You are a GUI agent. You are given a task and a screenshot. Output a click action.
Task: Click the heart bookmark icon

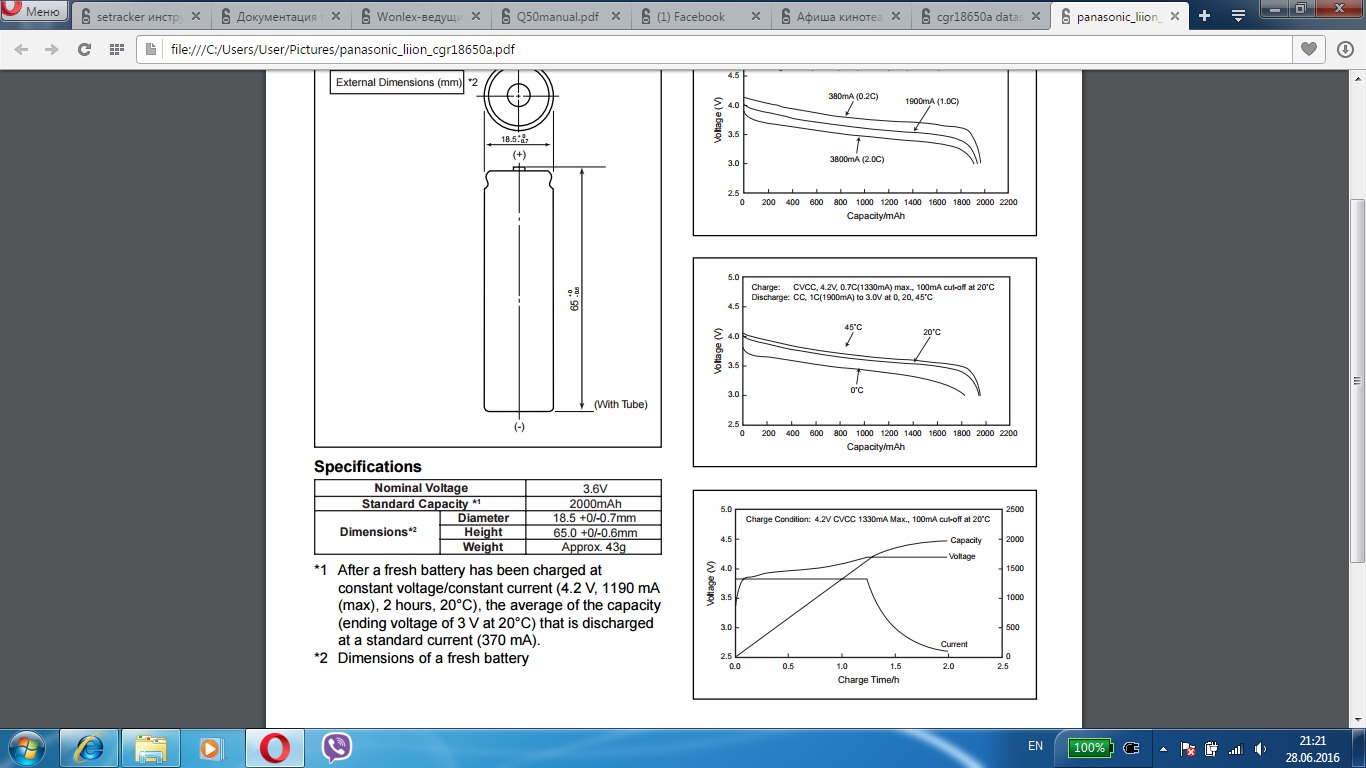click(x=1308, y=50)
